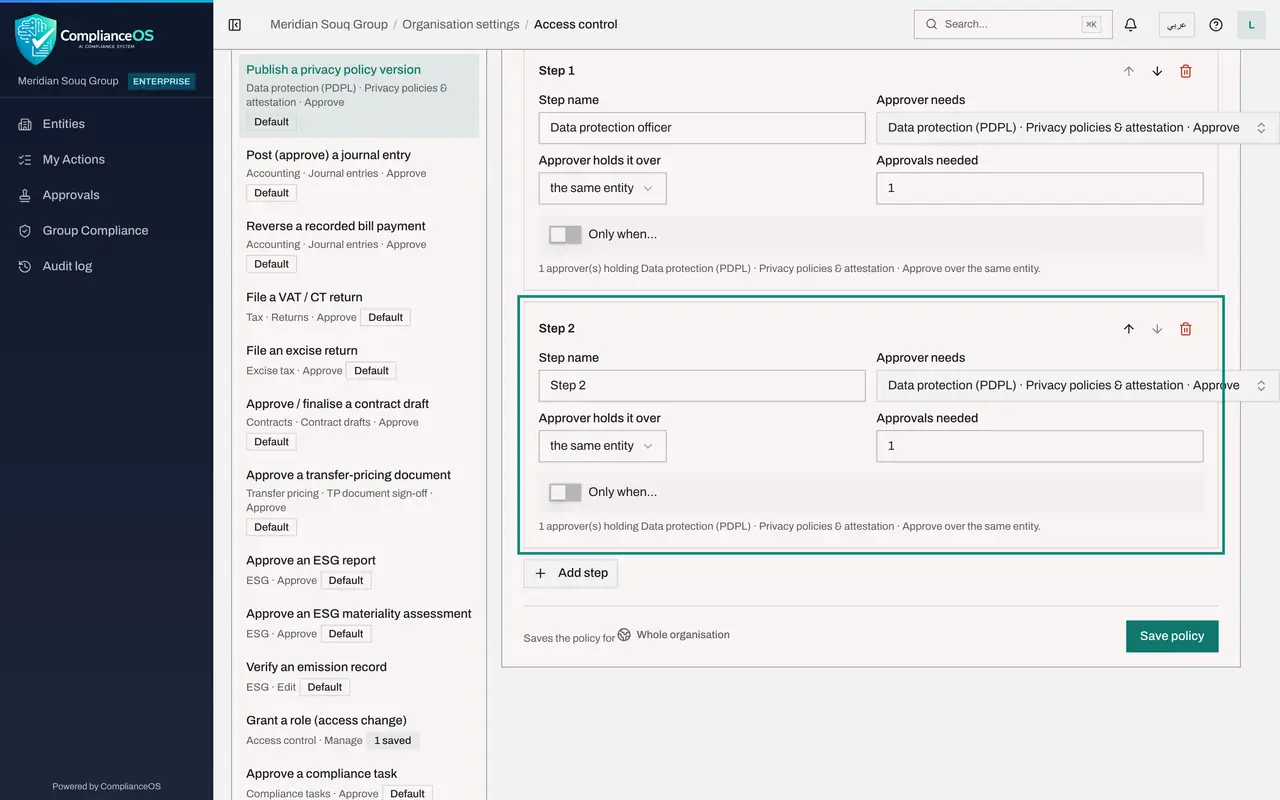1280x800 pixels.
Task: Delete Step 1 with trash icon
Action: [1186, 71]
